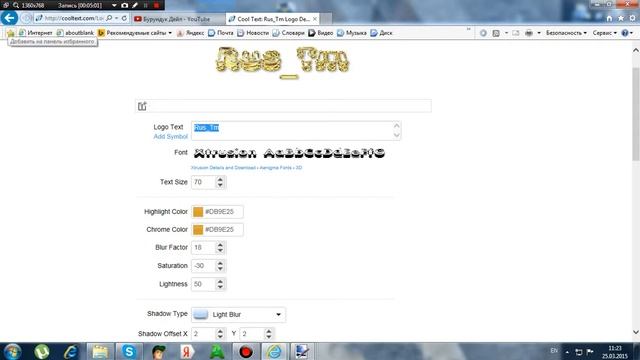
Task: Open Favorites star icon
Action: [x=621, y=18]
